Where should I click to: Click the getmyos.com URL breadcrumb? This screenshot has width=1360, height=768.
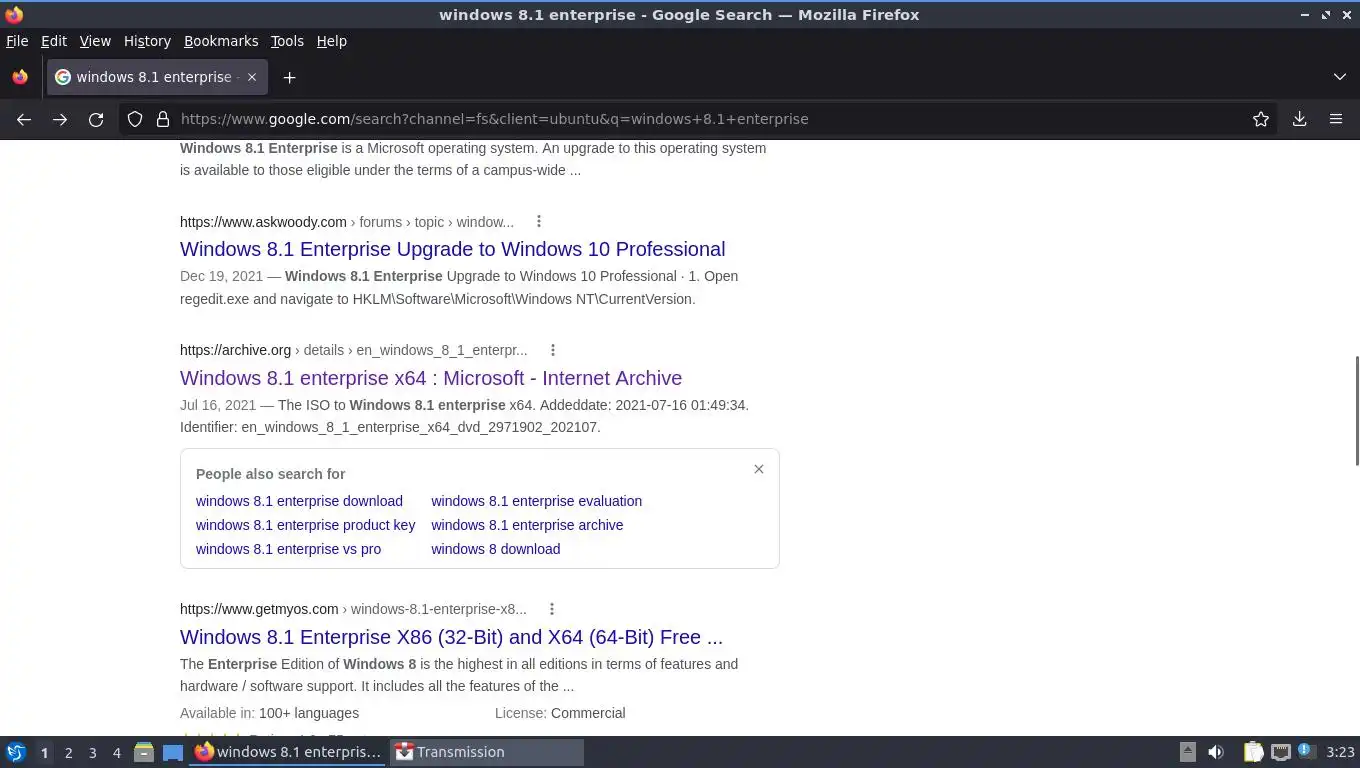pyautogui.click(x=353, y=609)
